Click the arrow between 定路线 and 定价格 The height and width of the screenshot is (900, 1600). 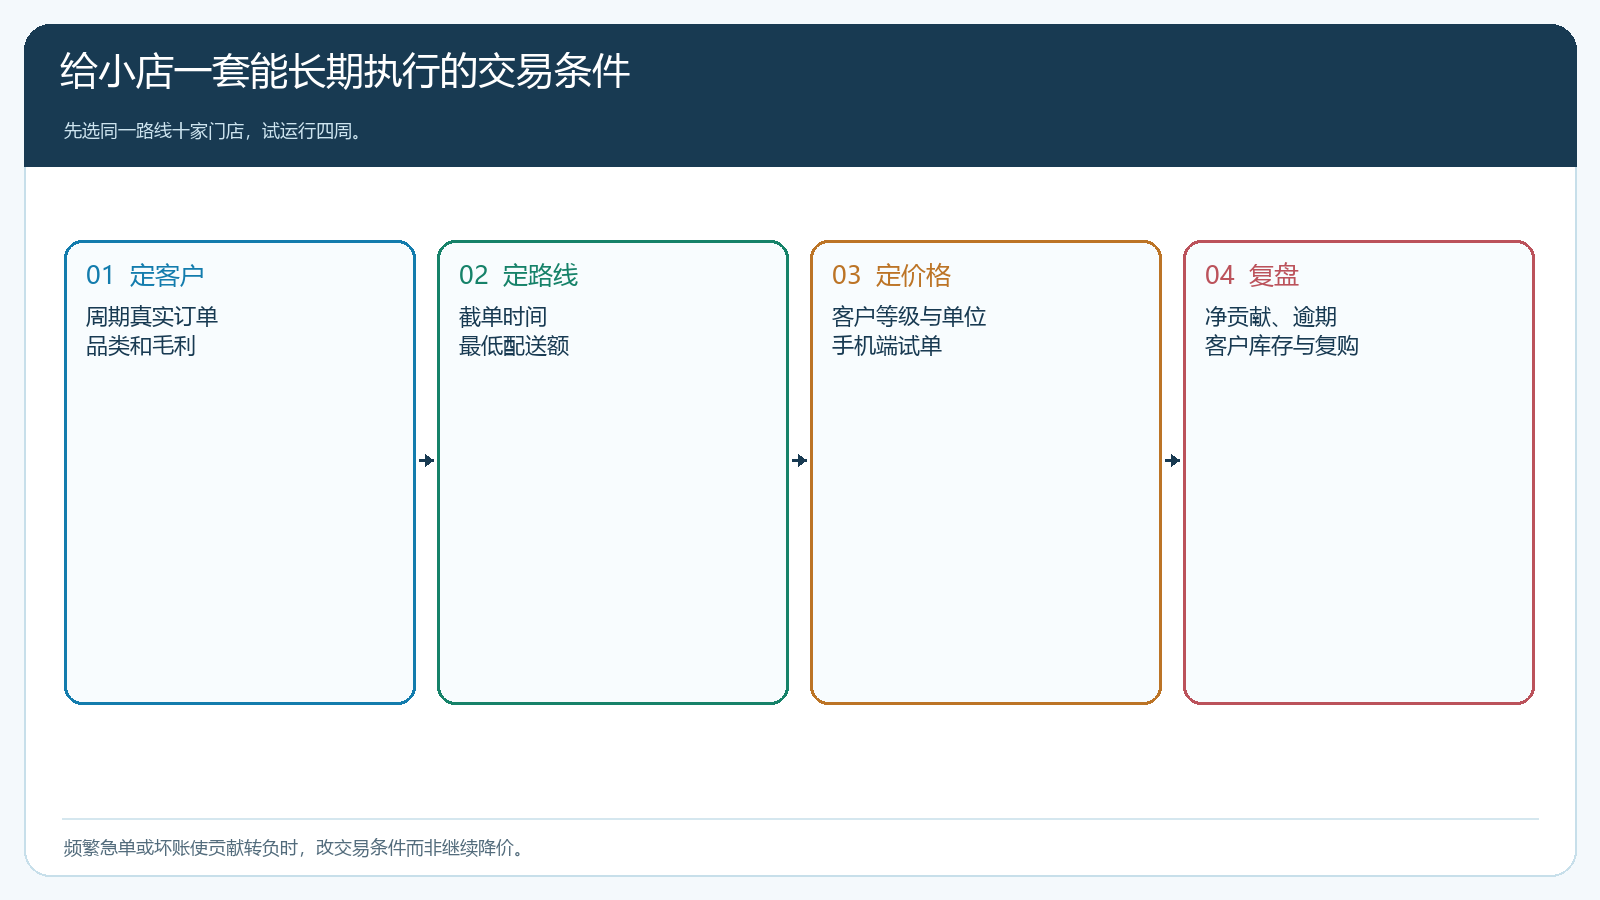(800, 461)
